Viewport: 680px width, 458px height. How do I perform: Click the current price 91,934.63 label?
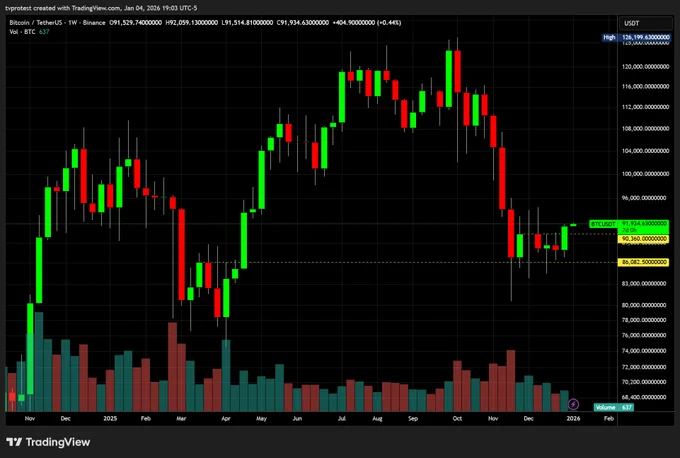[644, 223]
